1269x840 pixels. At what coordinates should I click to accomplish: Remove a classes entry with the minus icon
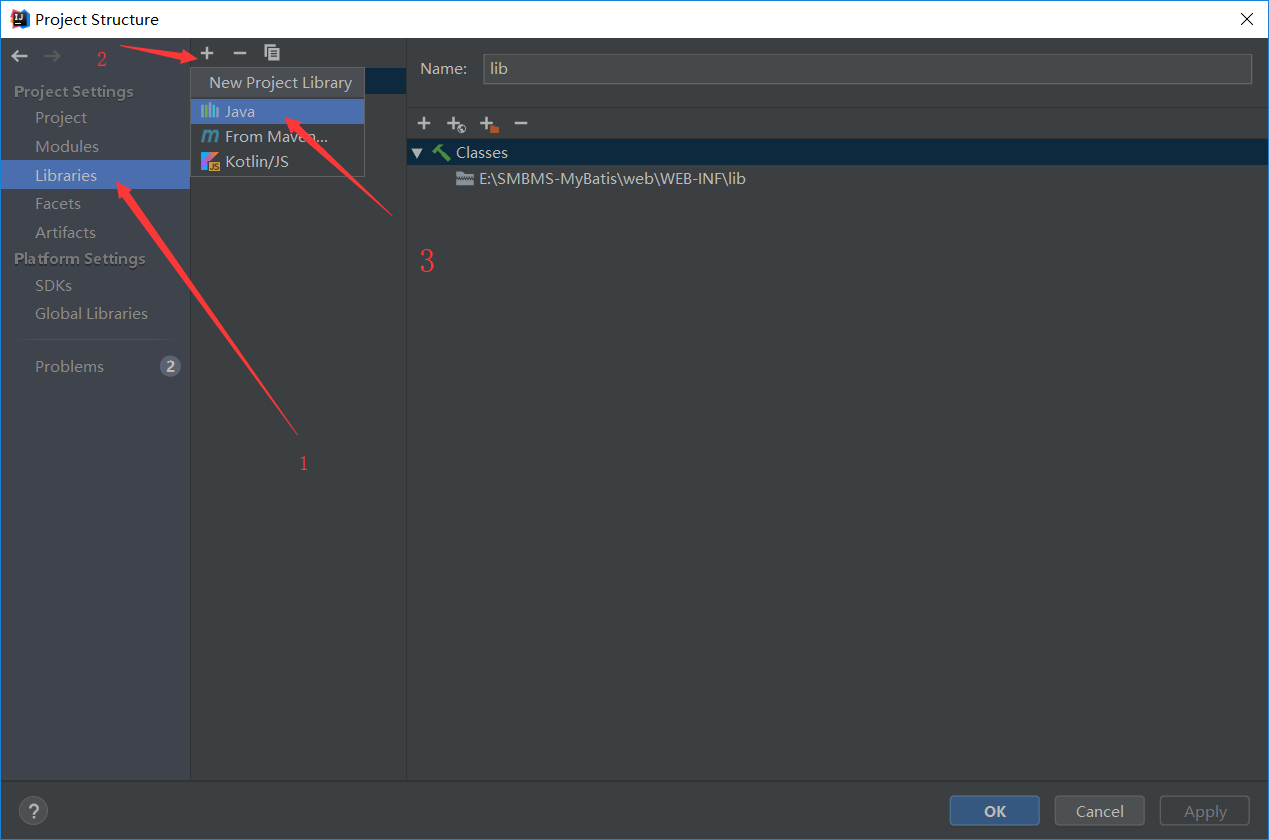(x=520, y=123)
